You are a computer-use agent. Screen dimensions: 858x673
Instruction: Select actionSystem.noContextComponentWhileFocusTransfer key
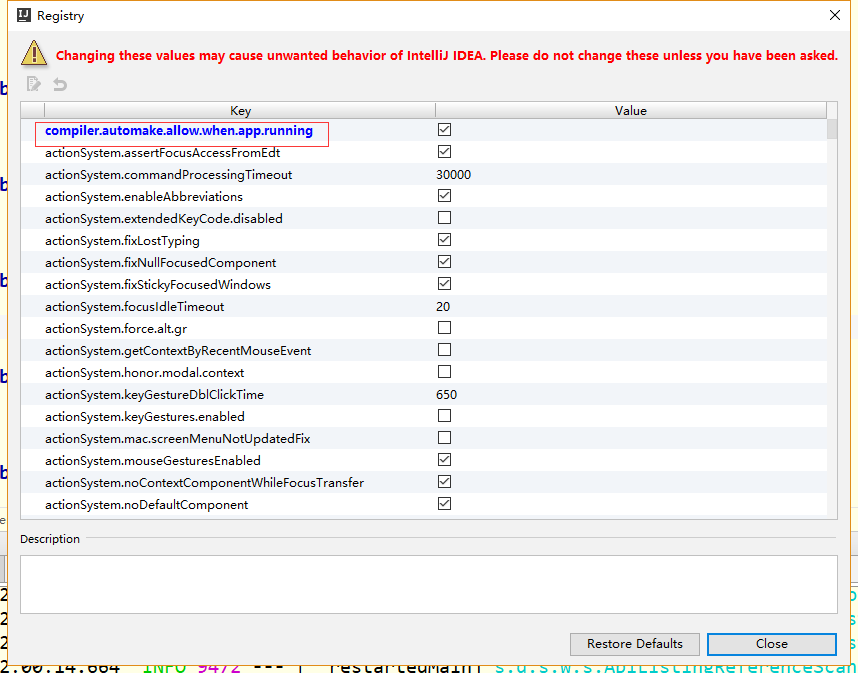205,483
